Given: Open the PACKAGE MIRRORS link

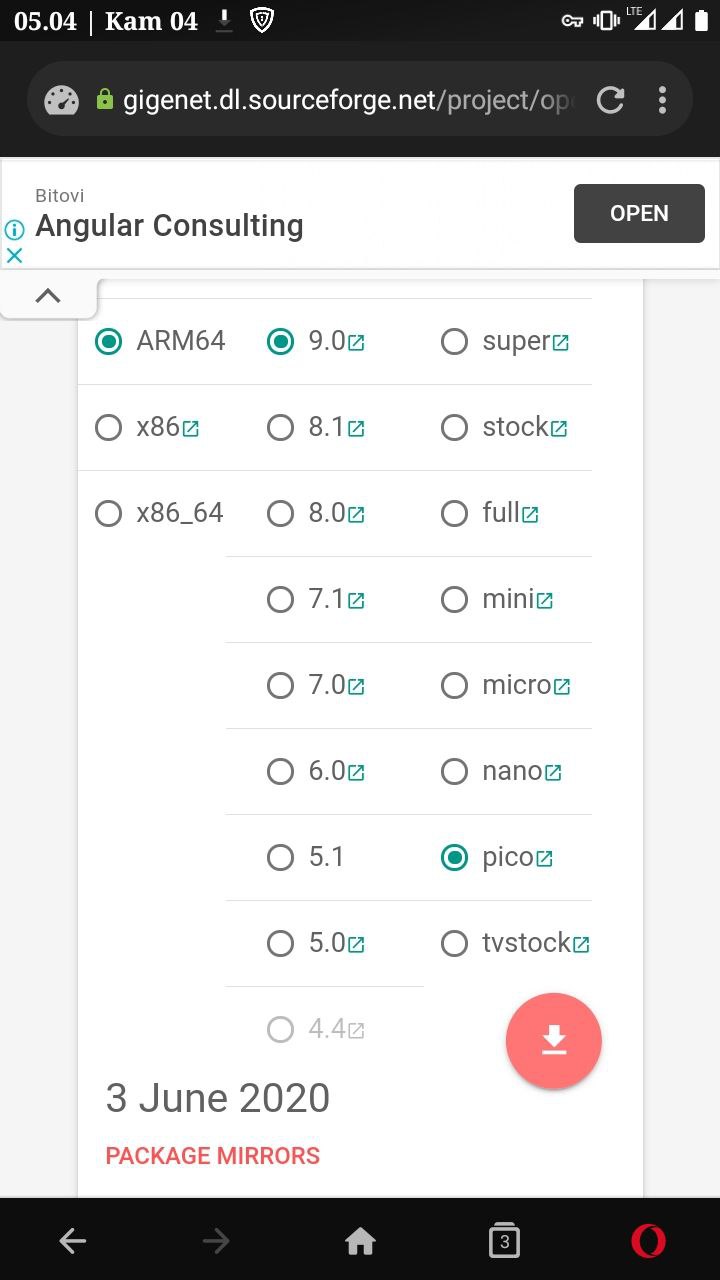Looking at the screenshot, I should (213, 1156).
